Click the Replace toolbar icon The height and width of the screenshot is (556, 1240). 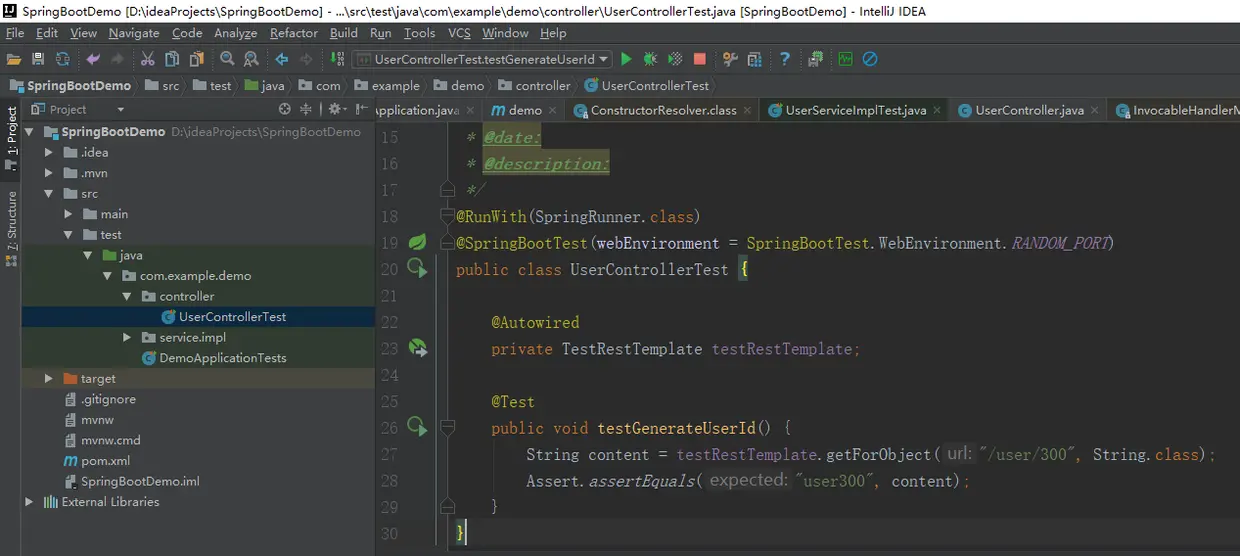(251, 60)
